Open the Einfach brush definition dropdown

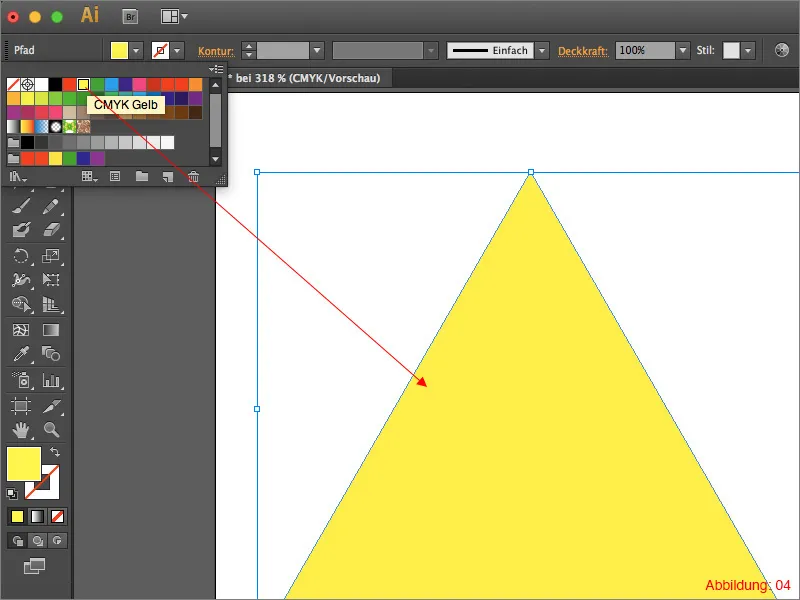(542, 51)
